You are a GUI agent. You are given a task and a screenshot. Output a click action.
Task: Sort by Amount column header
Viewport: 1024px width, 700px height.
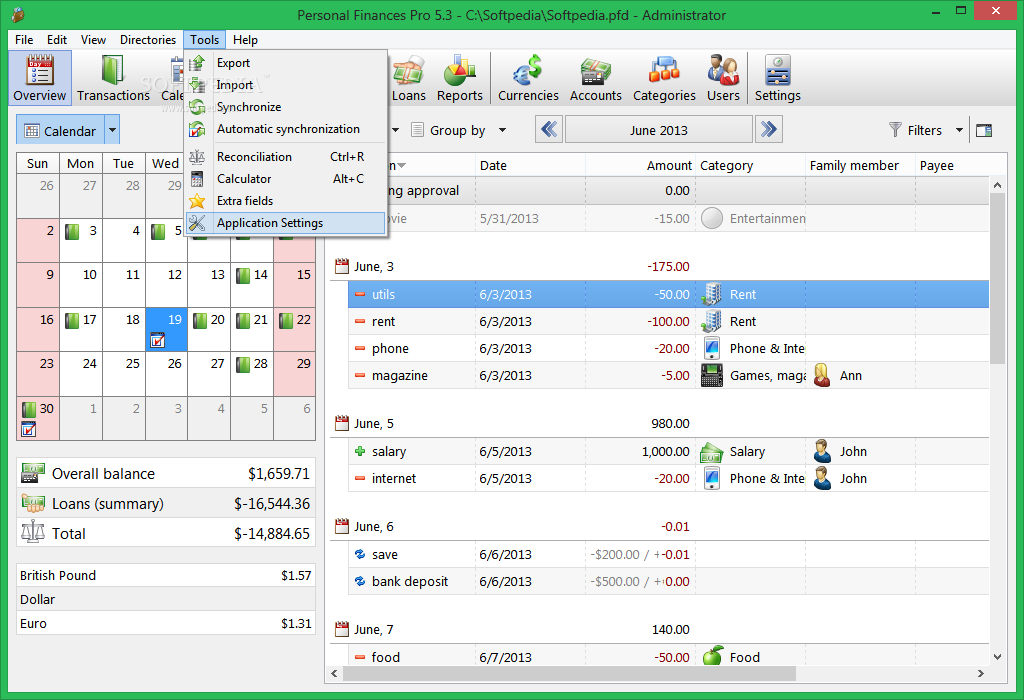tap(640, 165)
